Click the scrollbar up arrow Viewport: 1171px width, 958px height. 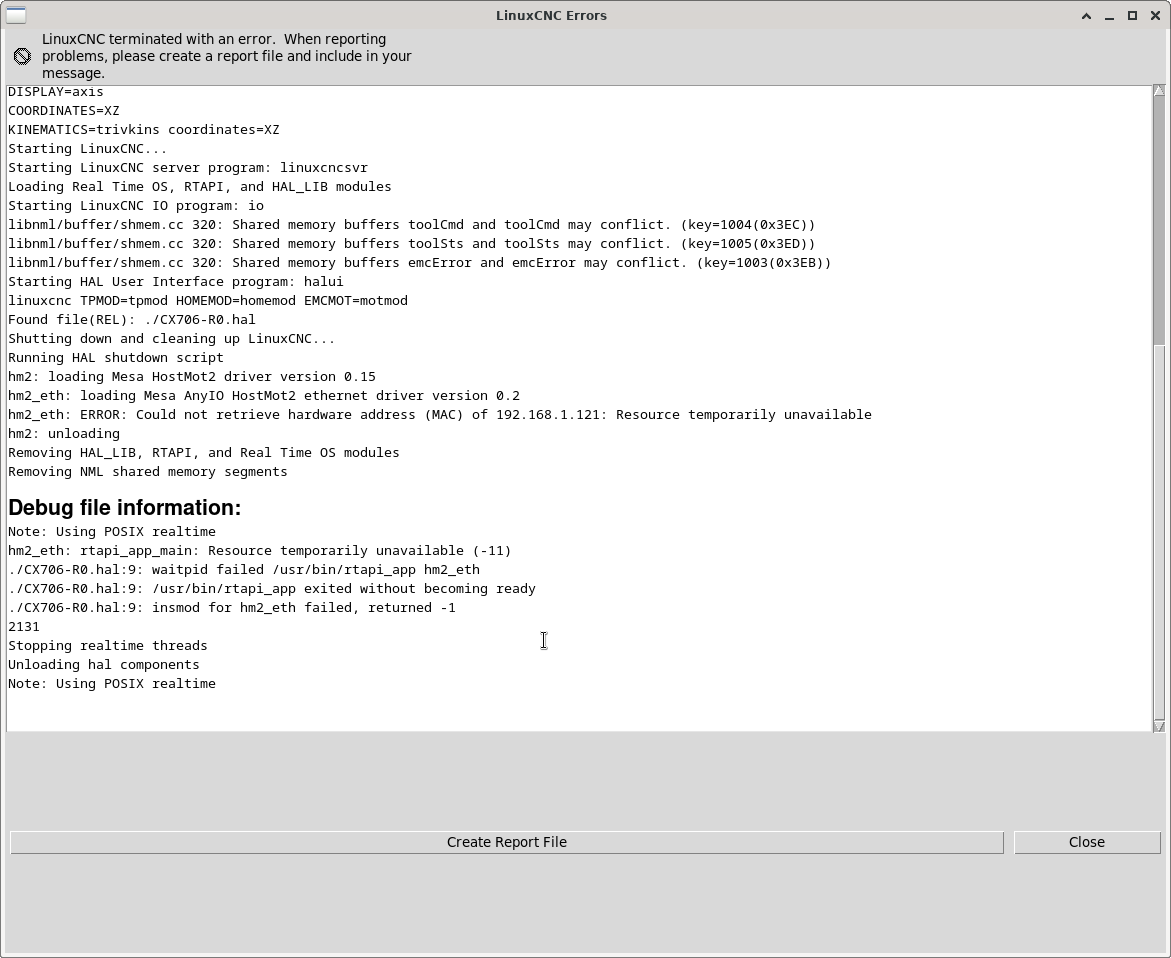click(x=1159, y=90)
